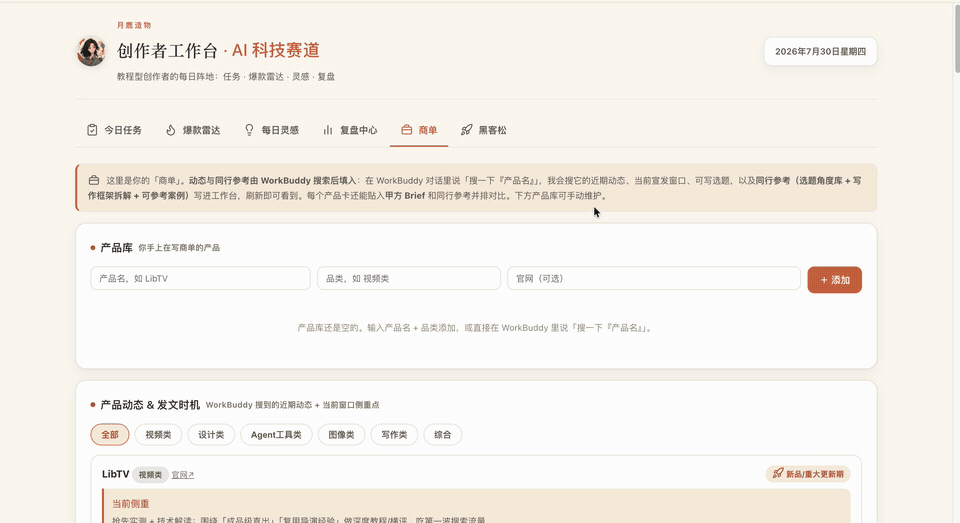Click the LibTV product name
The height and width of the screenshot is (523, 960).
click(115, 474)
